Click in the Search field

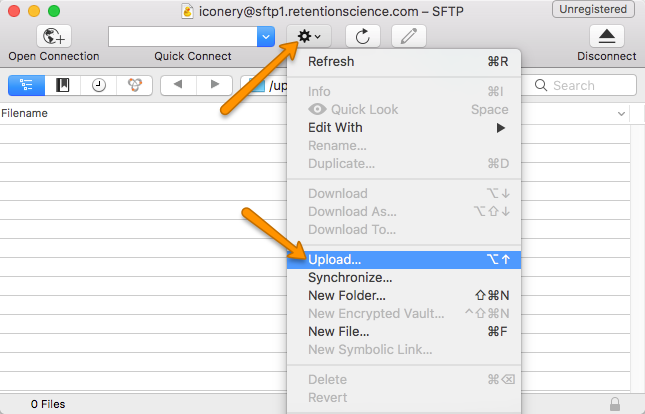pyautogui.click(x=579, y=85)
